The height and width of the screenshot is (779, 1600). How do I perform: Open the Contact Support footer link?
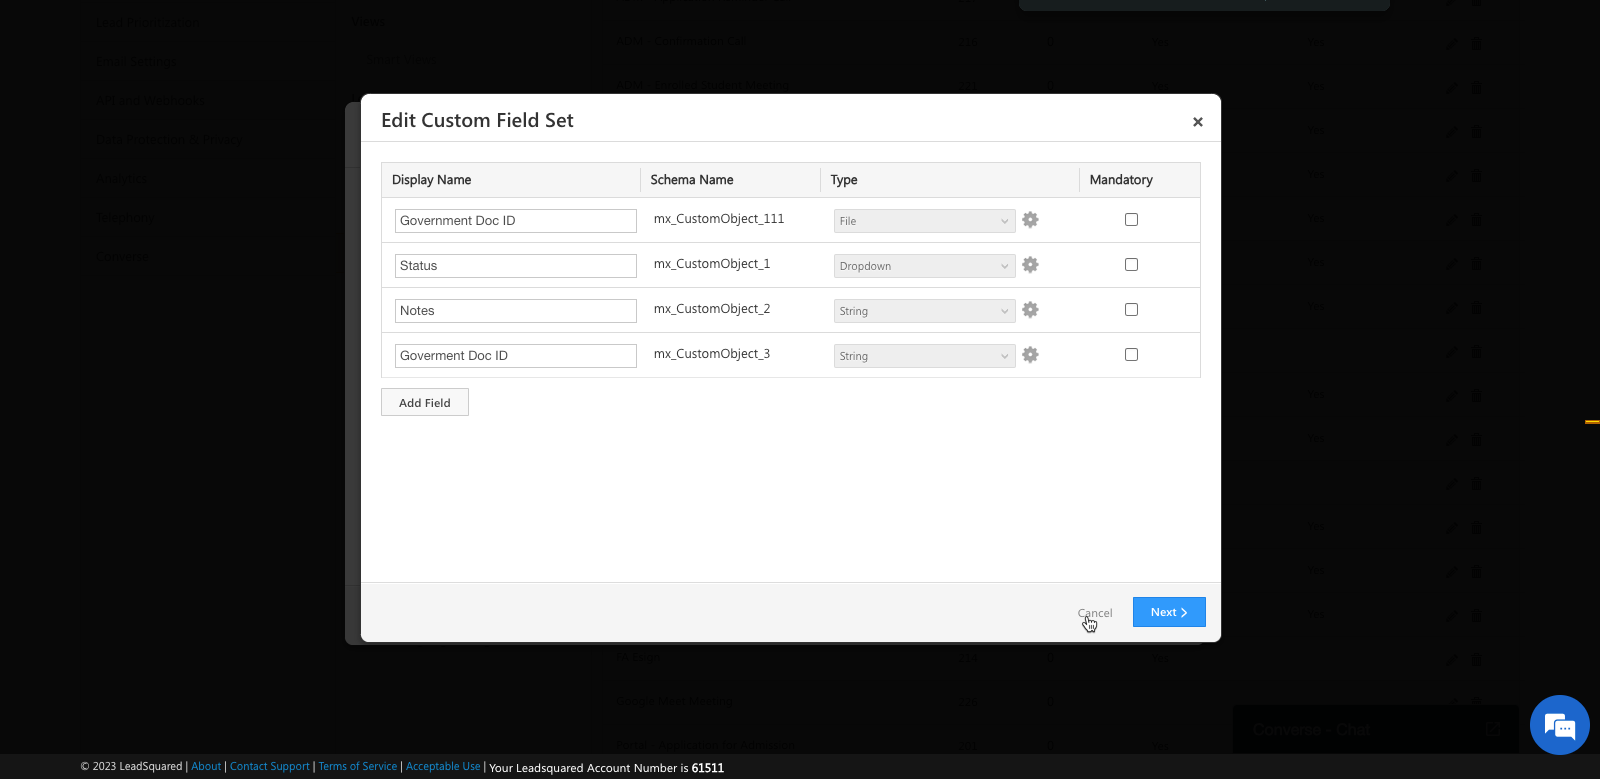tap(269, 767)
